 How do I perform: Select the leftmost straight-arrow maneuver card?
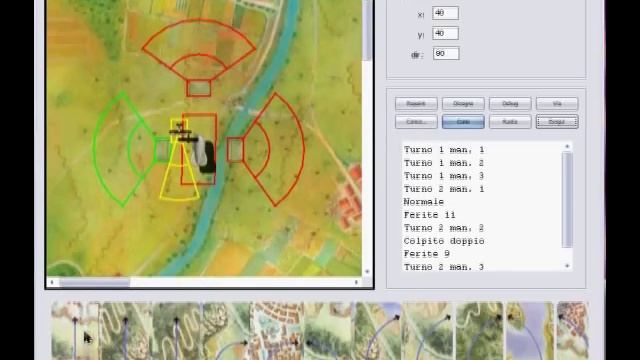pyautogui.click(x=75, y=331)
